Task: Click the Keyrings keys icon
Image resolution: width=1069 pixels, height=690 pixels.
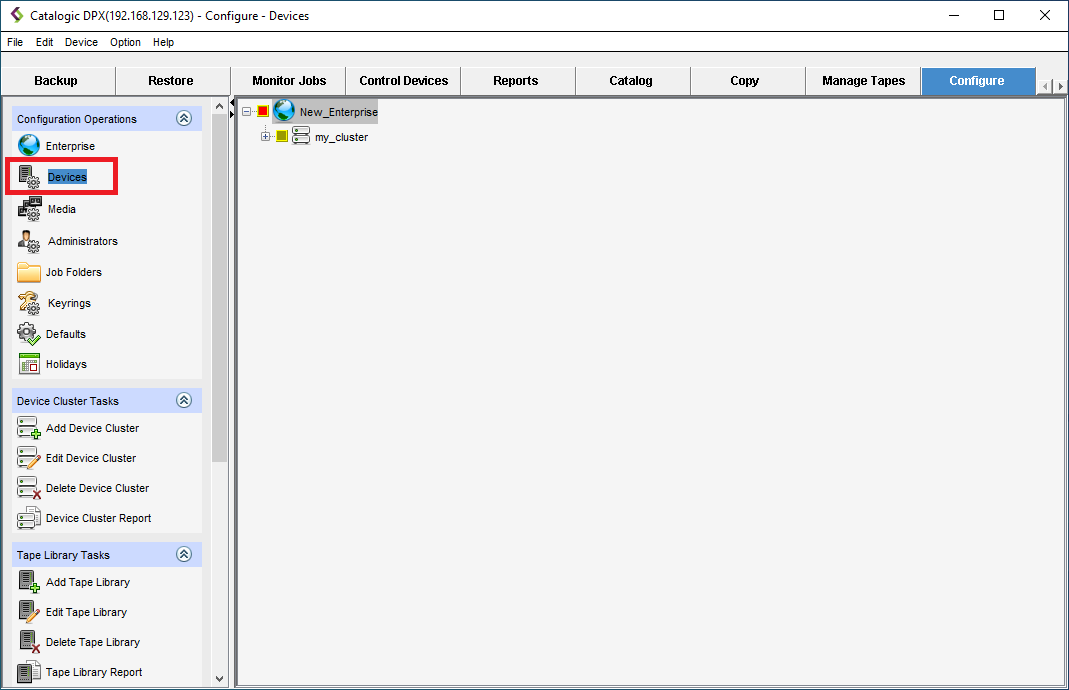Action: [x=29, y=303]
